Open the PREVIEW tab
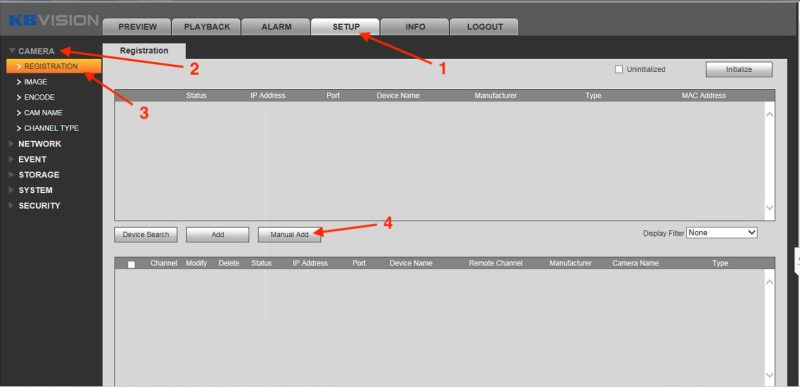The height and width of the screenshot is (387, 800). [x=137, y=27]
